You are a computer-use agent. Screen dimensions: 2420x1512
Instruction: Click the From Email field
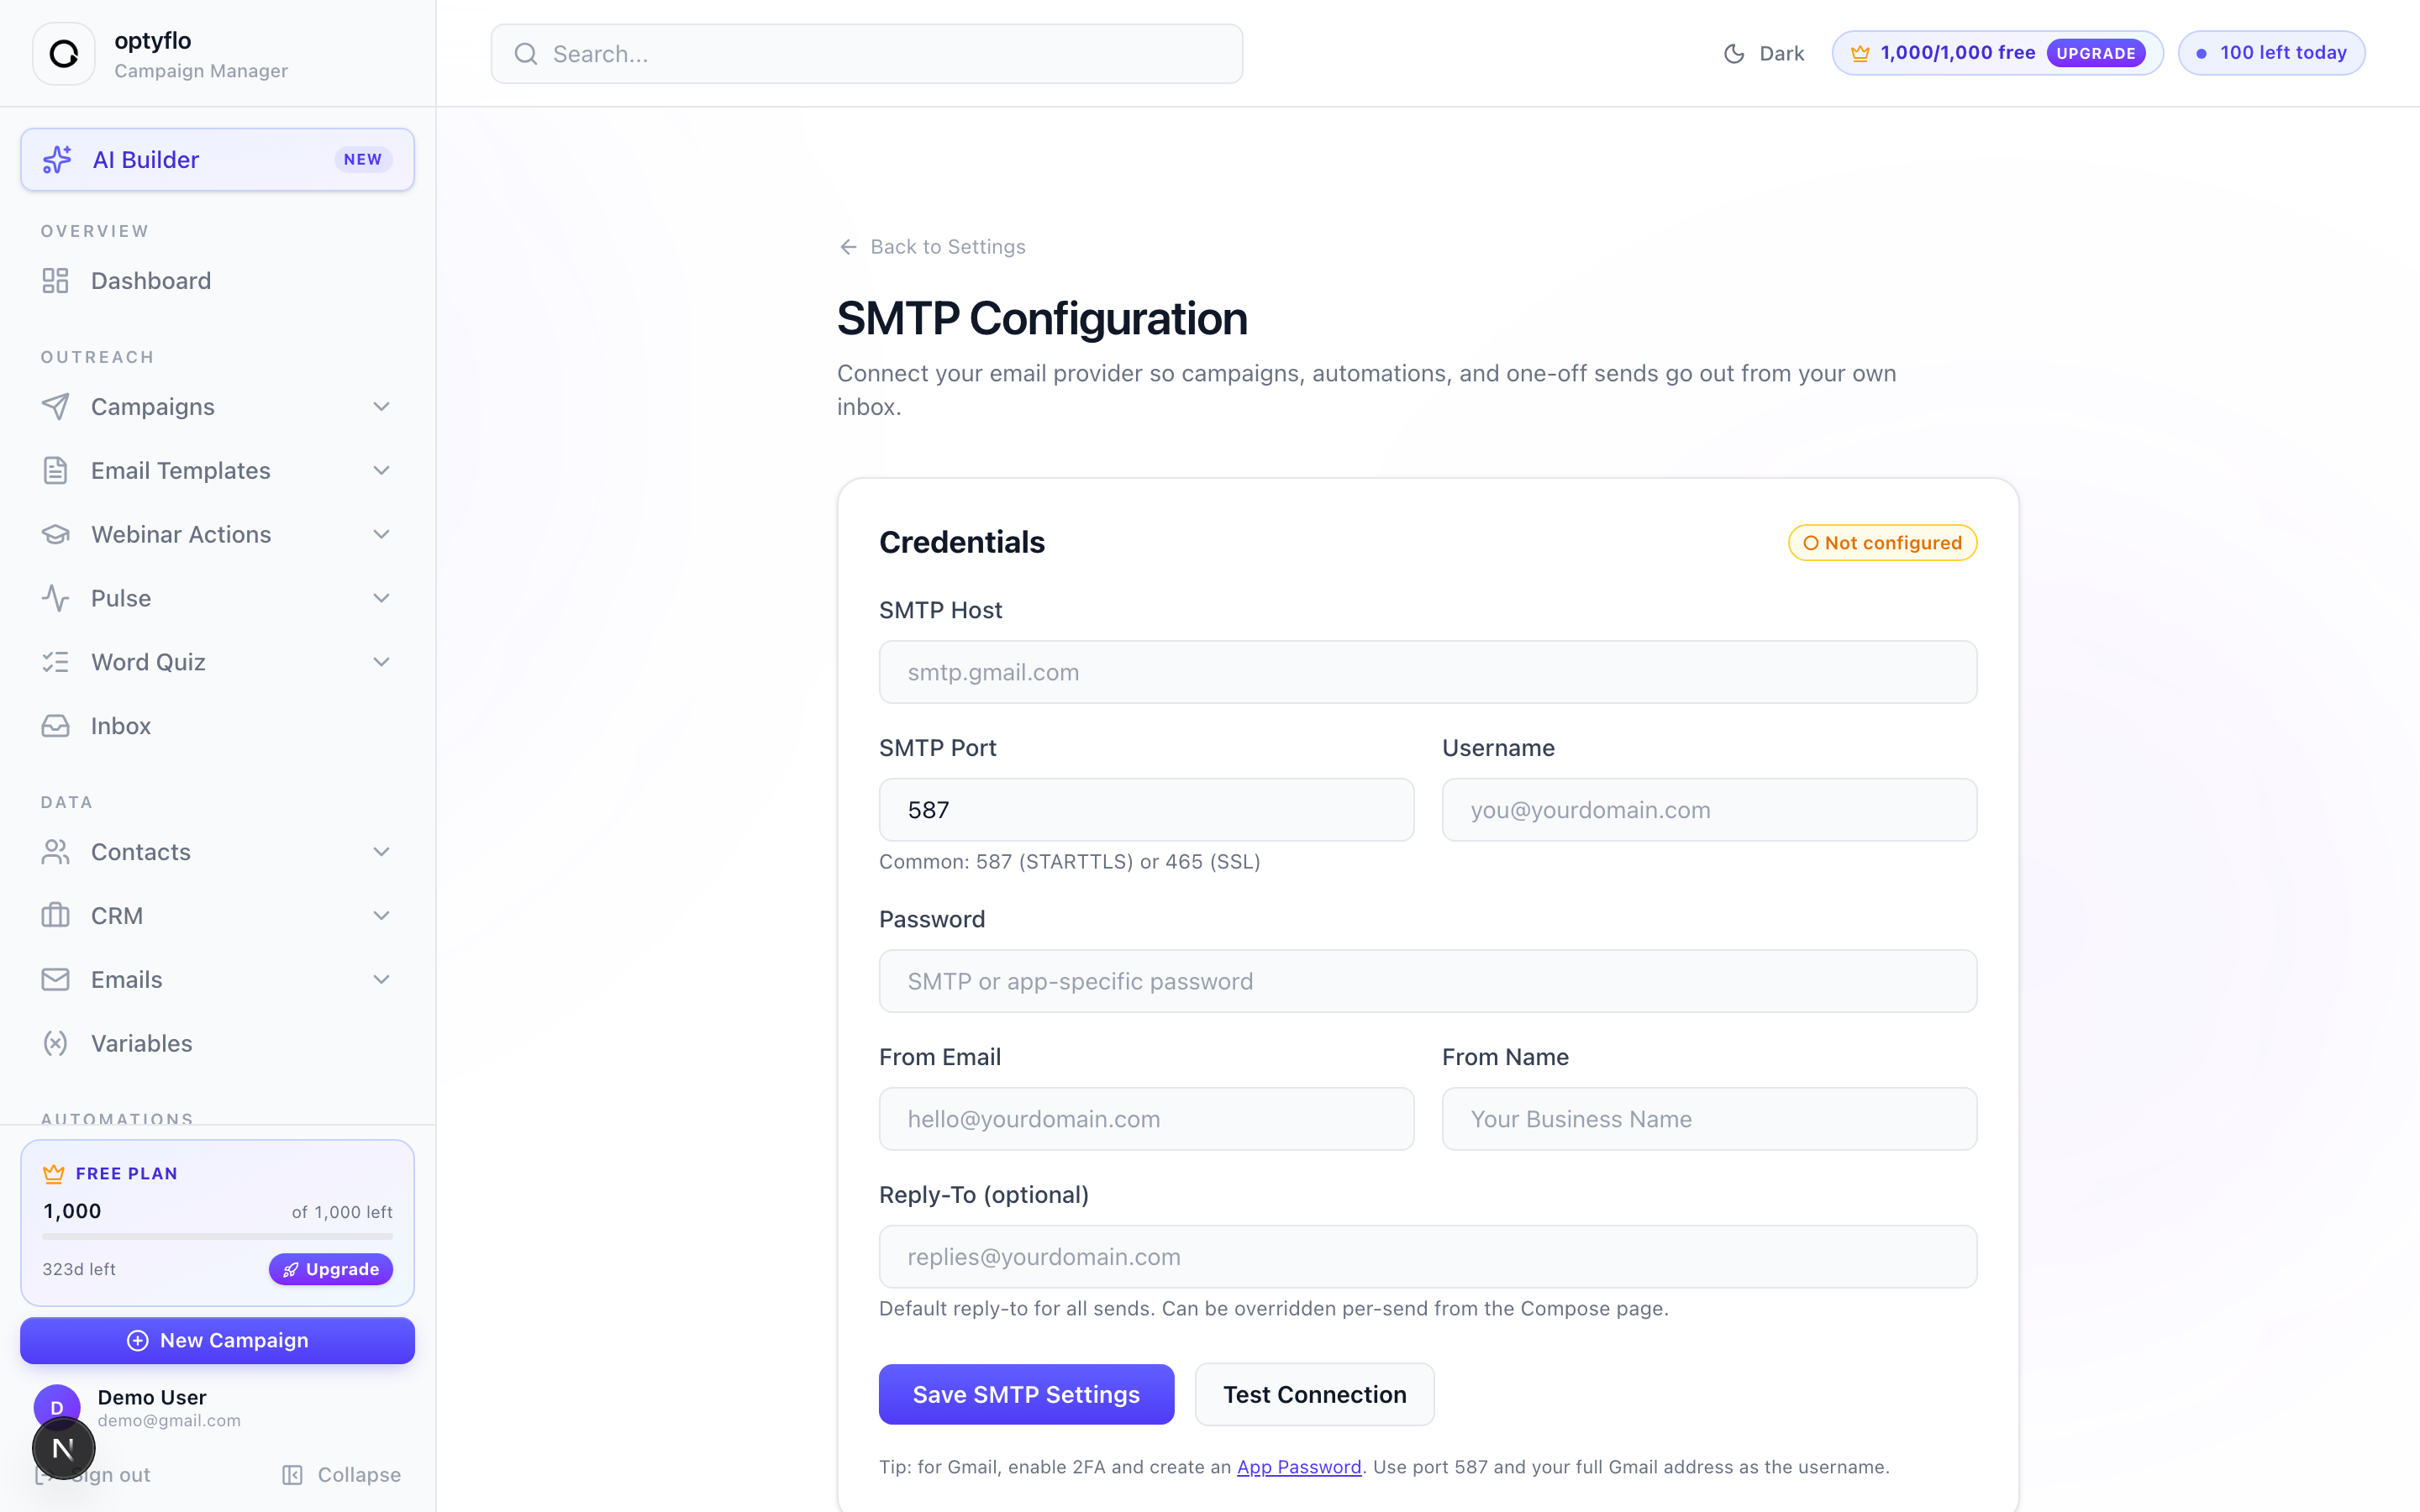pos(1146,1119)
